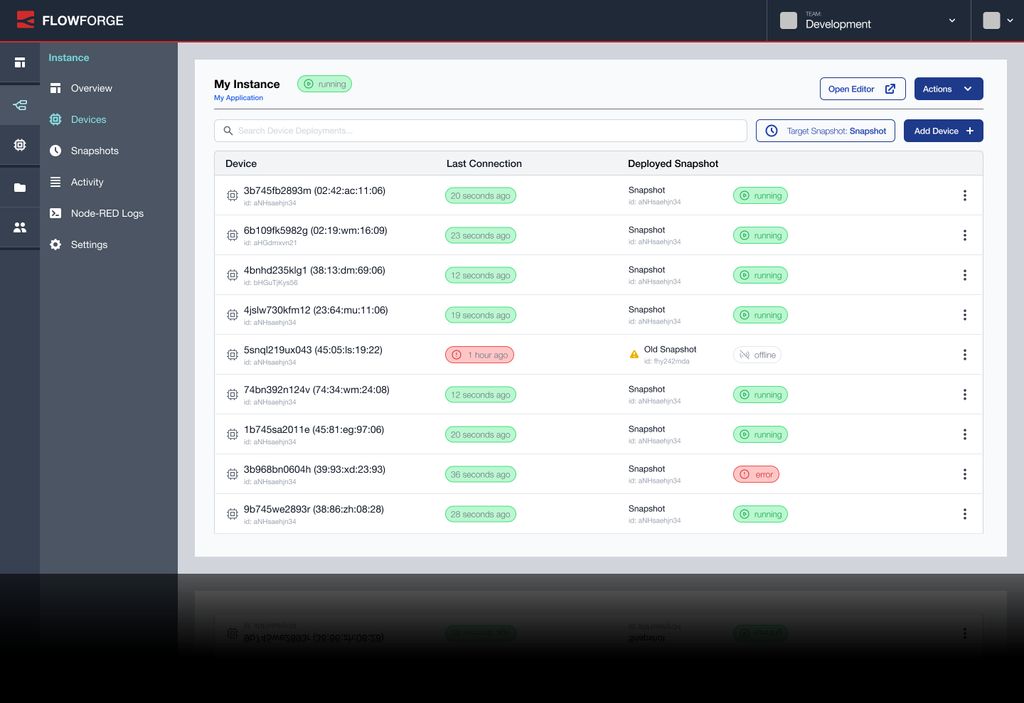Open the user avatar menu dropdown
The width and height of the screenshot is (1024, 703).
[x=998, y=21]
